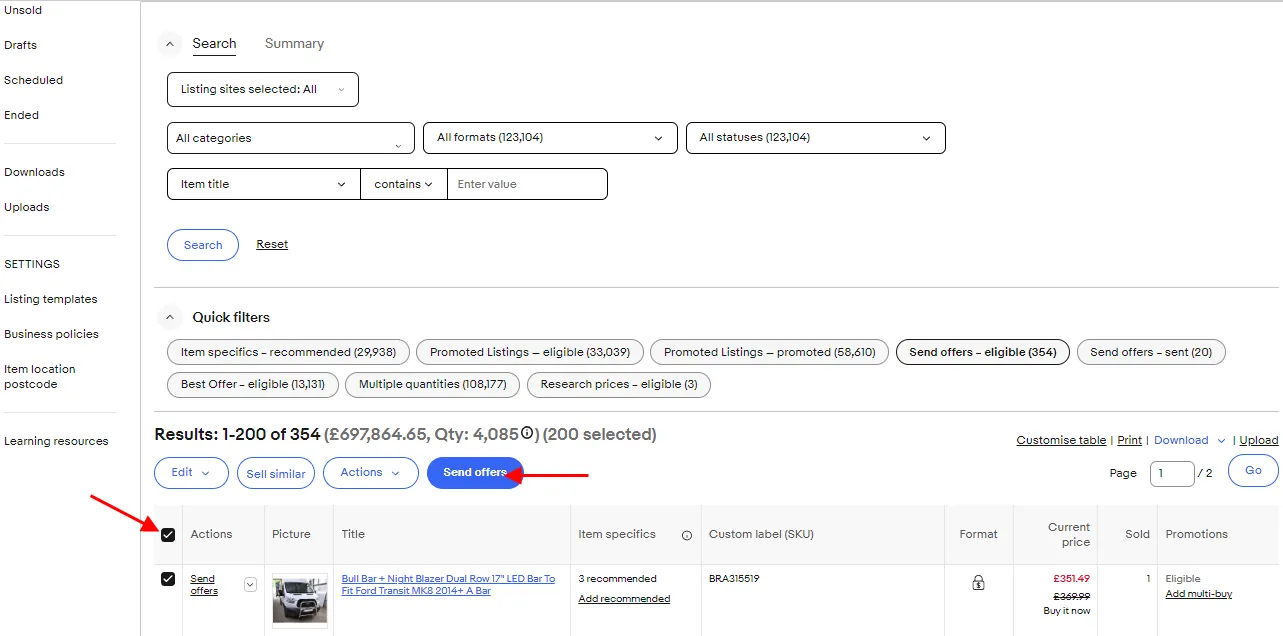Apply Item specifics – recommended filter
Viewport: 1283px width, 636px height.
tap(288, 352)
